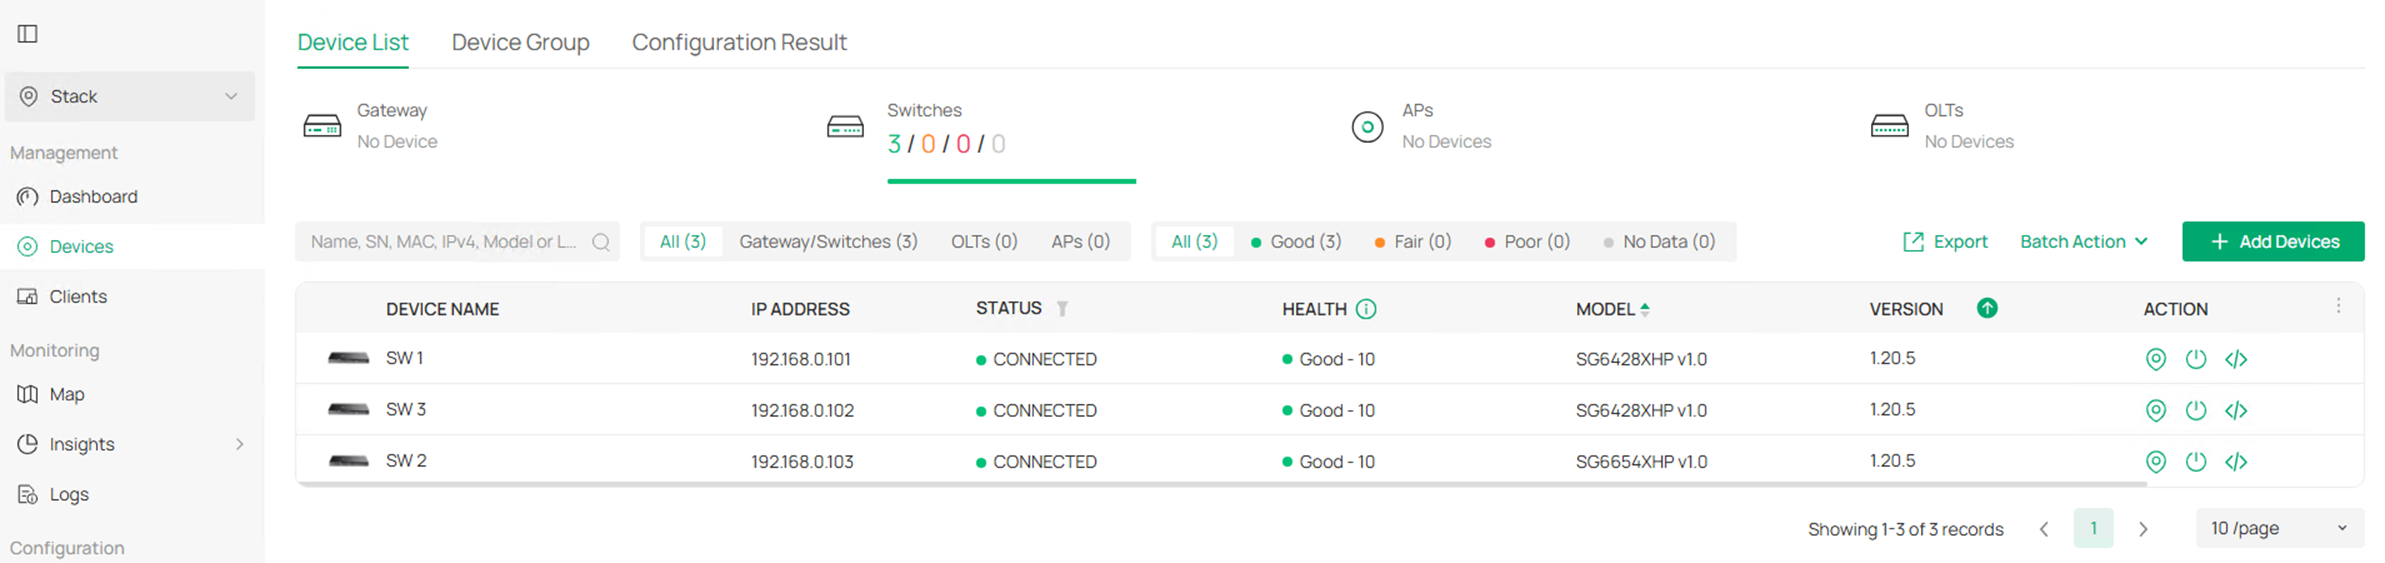This screenshot has width=2385, height=563.
Task: Click the device search input field
Action: tap(457, 242)
